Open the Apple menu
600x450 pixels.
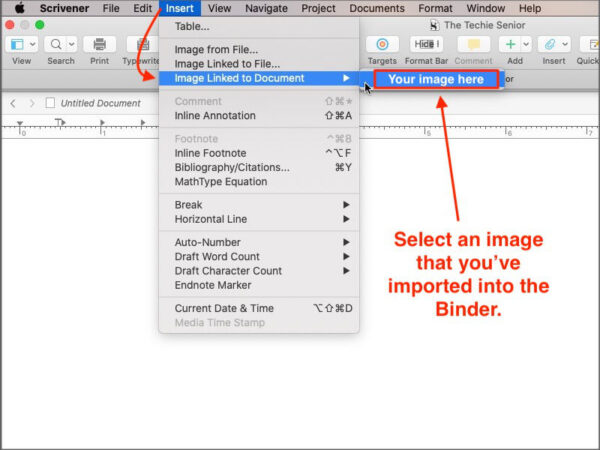coord(19,8)
